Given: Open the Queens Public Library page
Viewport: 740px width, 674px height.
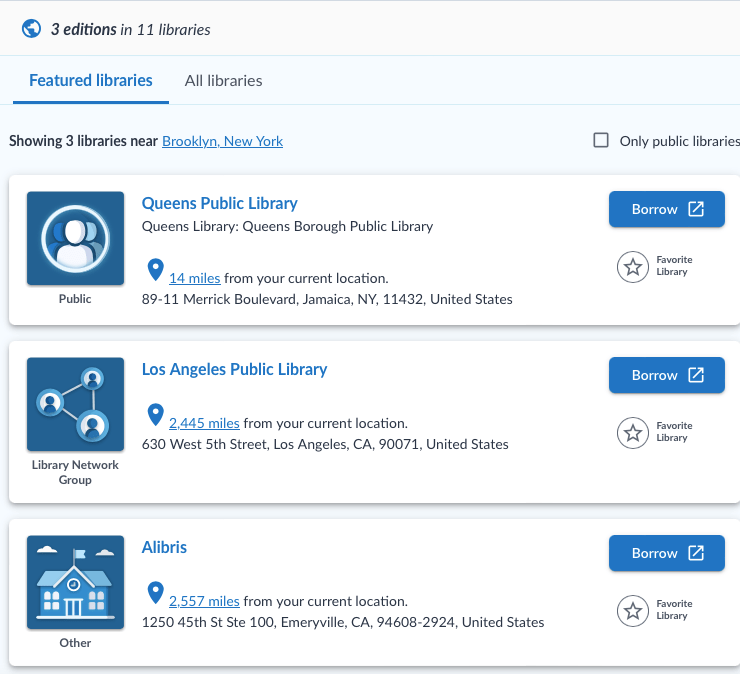Looking at the screenshot, I should 219,203.
